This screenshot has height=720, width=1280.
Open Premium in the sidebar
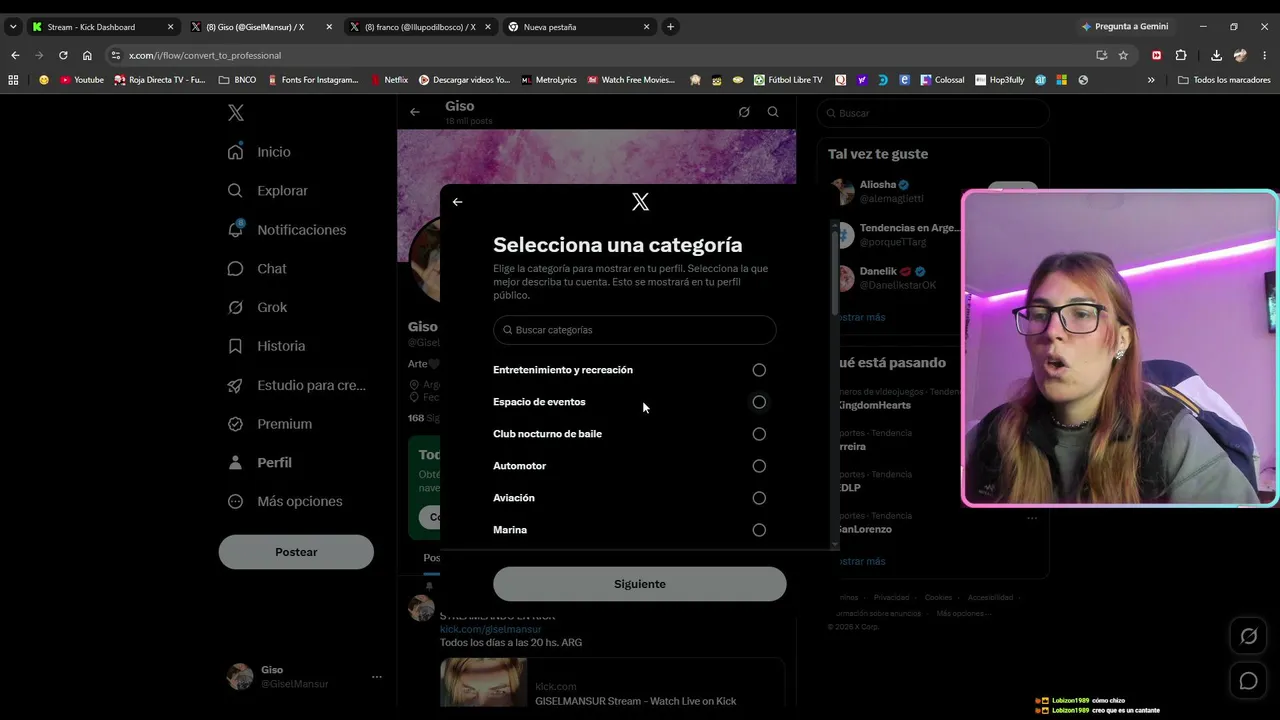tap(270, 424)
